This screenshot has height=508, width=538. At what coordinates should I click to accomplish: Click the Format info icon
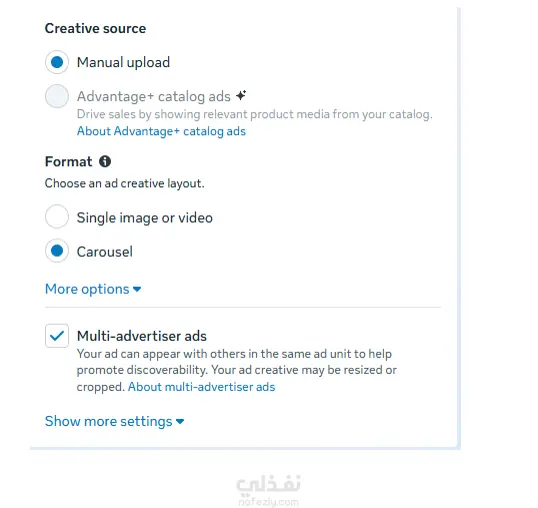[105, 161]
